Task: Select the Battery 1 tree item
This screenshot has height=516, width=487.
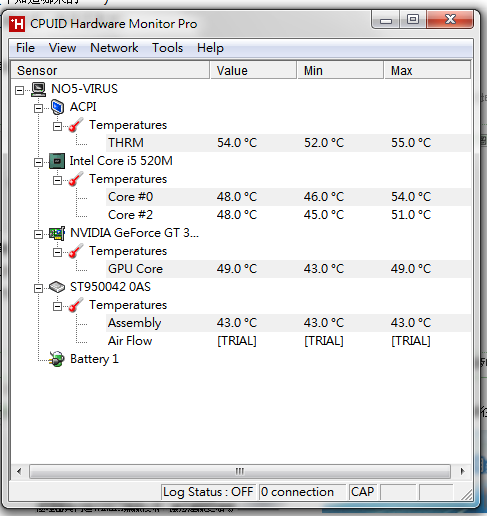Action: (x=94, y=359)
